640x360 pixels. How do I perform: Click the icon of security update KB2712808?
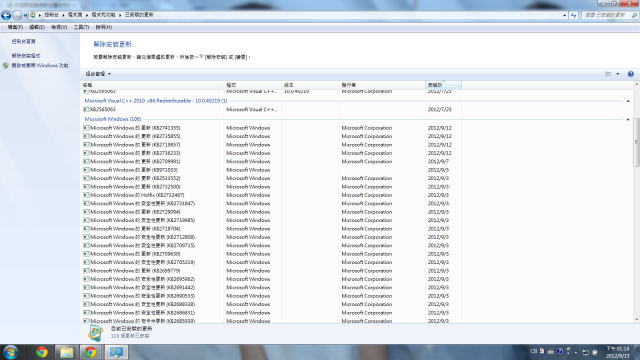[x=86, y=237]
